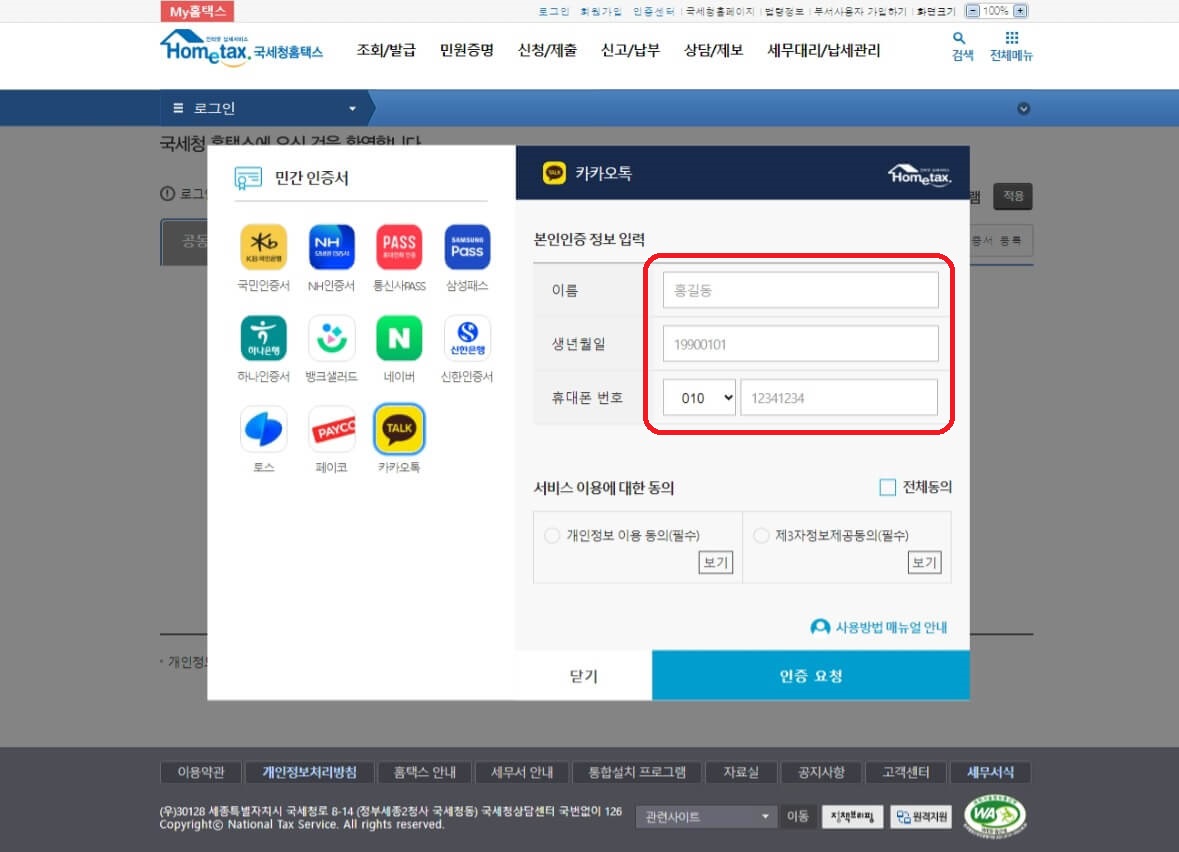
Task: Click the 원격지원 footer icon
Action: coord(921,817)
